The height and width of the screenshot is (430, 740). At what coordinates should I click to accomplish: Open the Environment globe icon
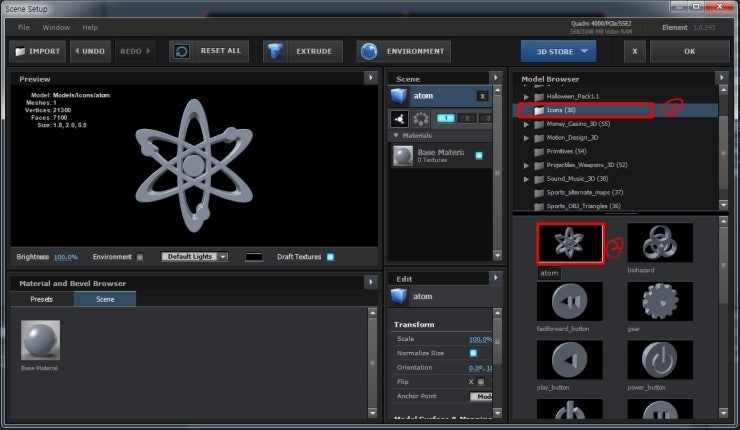click(369, 51)
